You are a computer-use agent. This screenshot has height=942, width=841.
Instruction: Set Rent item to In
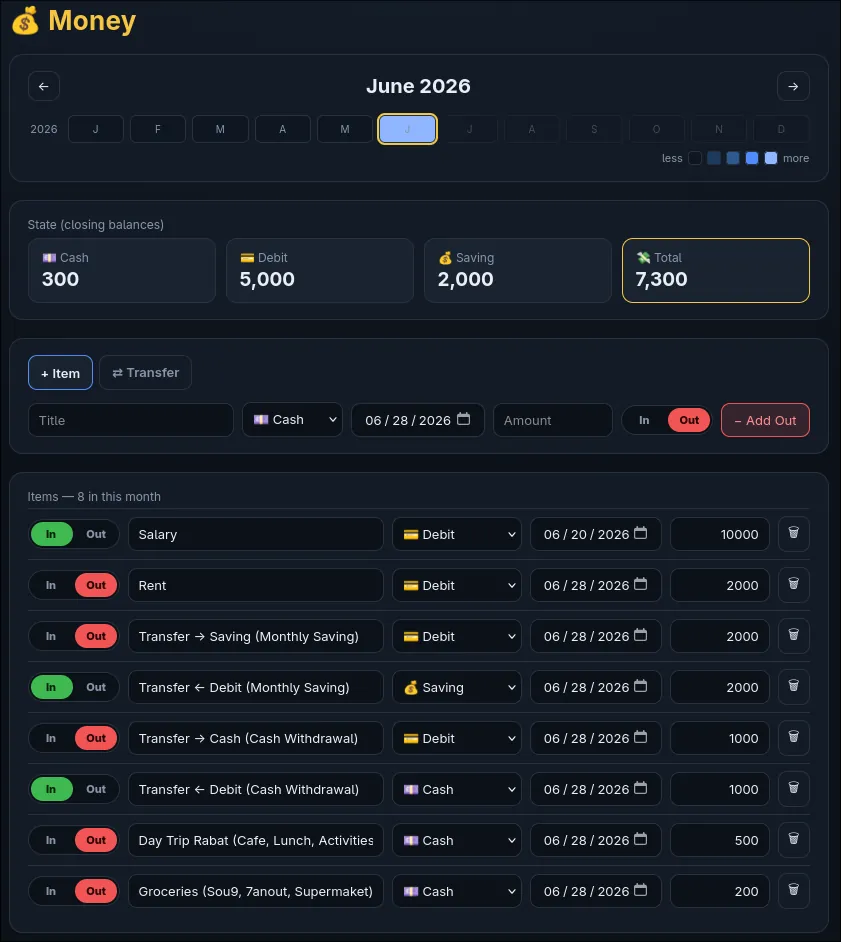[x=51, y=585]
